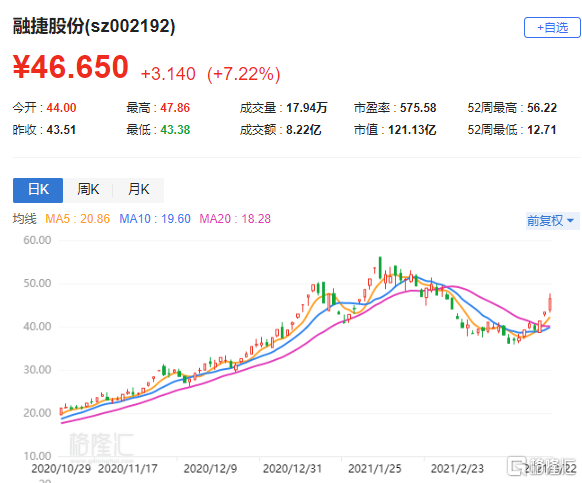The height and width of the screenshot is (483, 582).
Task: Click the 今开 value 44.00
Action: pos(61,108)
